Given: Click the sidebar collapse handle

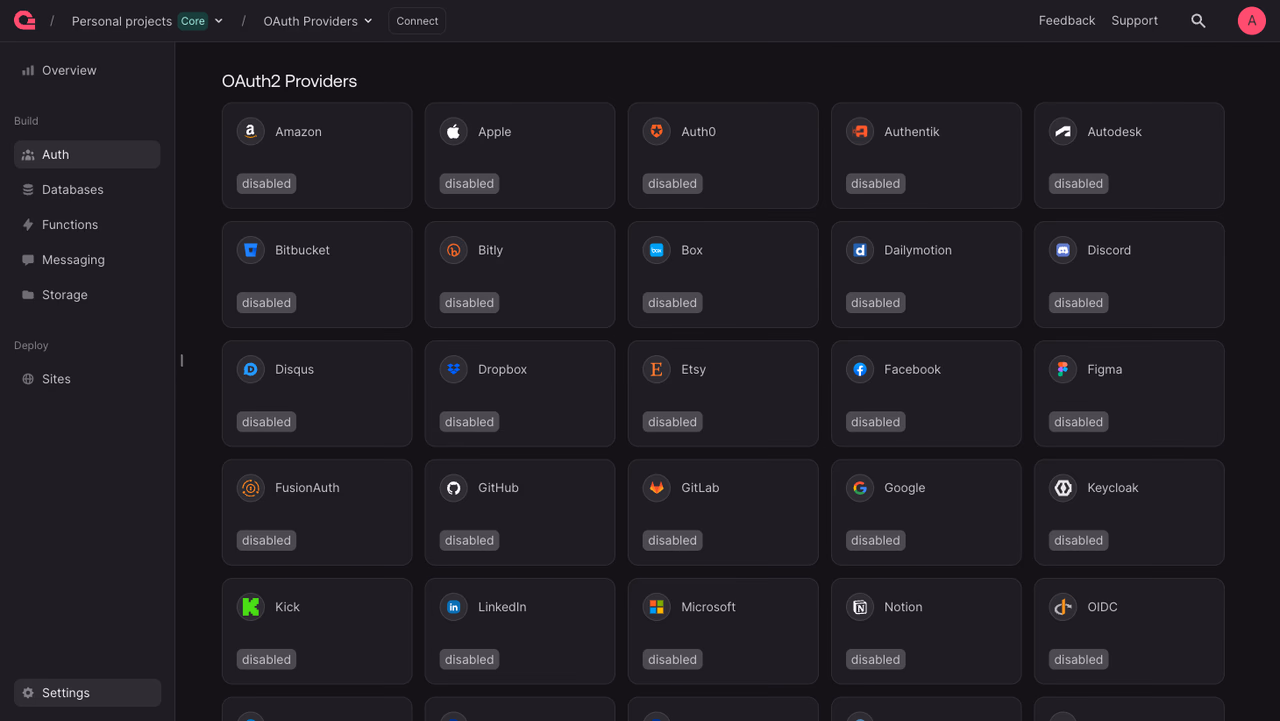Looking at the screenshot, I should tap(181, 360).
